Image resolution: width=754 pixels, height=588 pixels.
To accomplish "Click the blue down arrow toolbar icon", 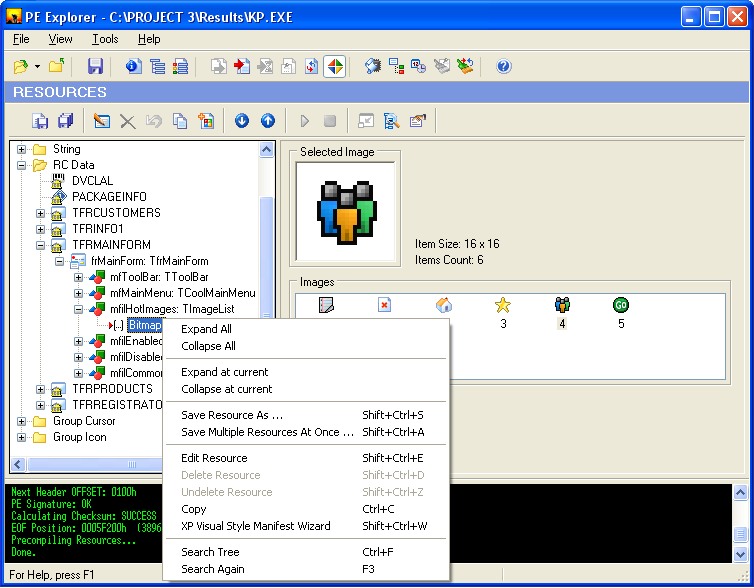I will (242, 121).
